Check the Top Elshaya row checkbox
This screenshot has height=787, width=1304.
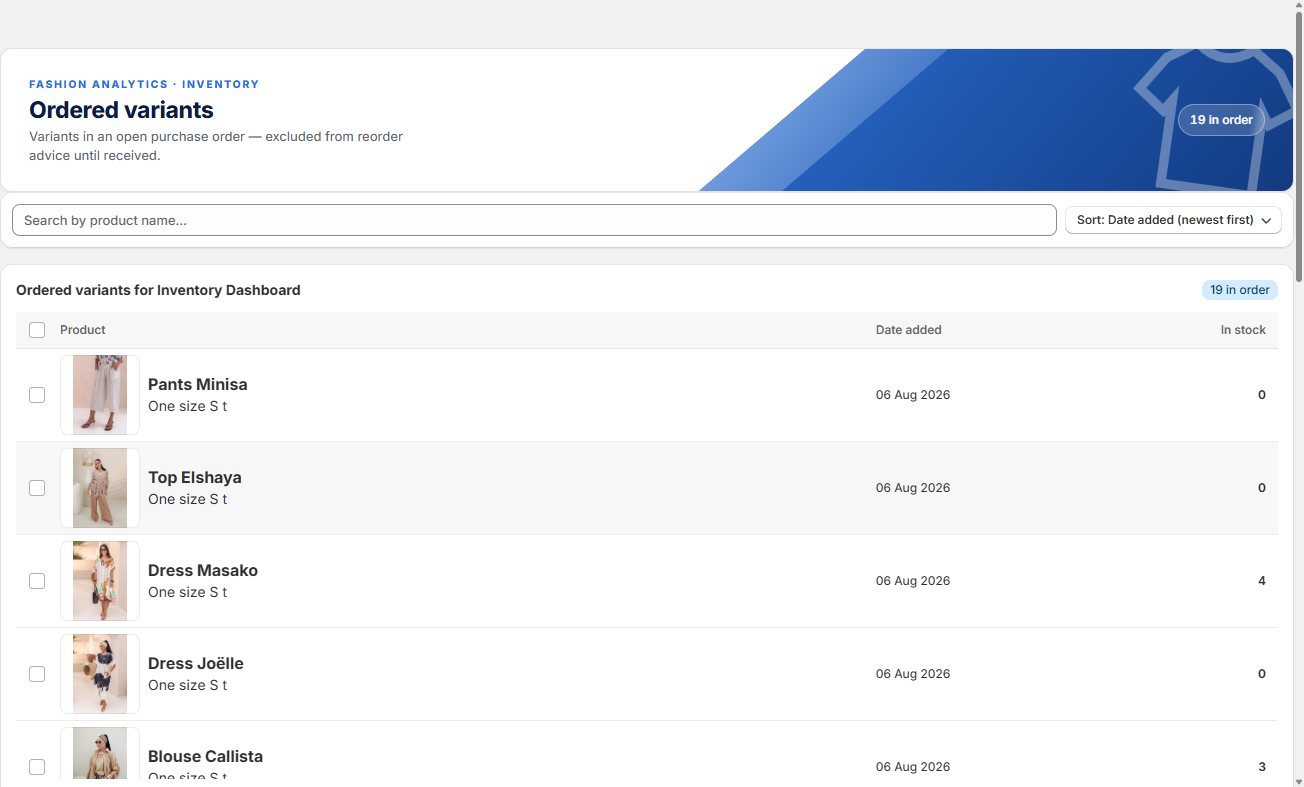click(37, 488)
